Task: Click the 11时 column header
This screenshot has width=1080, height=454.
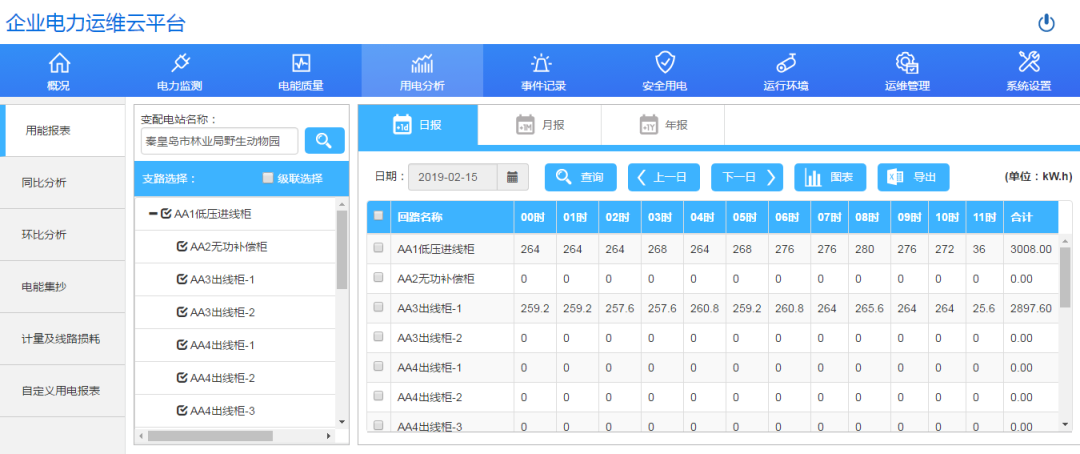Action: (x=984, y=216)
